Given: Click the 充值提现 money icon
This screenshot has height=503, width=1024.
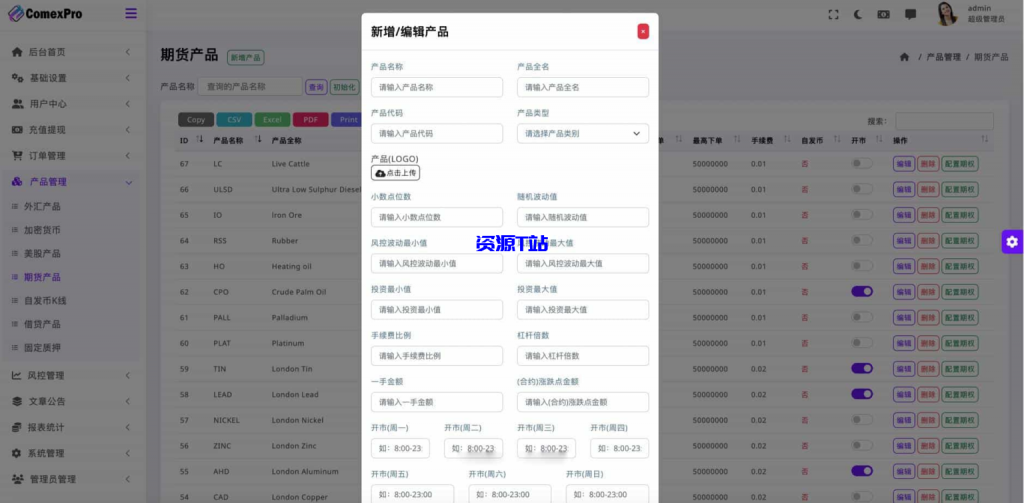Looking at the screenshot, I should pos(18,130).
